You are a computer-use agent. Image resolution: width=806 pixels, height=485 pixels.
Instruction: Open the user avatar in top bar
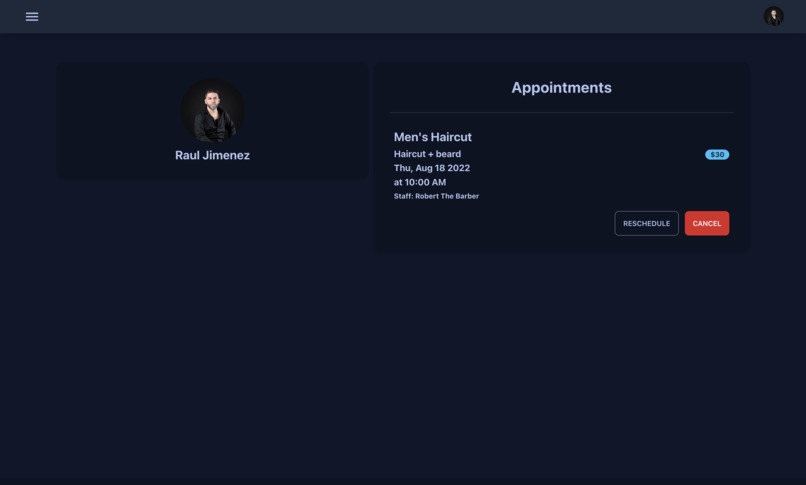click(773, 16)
